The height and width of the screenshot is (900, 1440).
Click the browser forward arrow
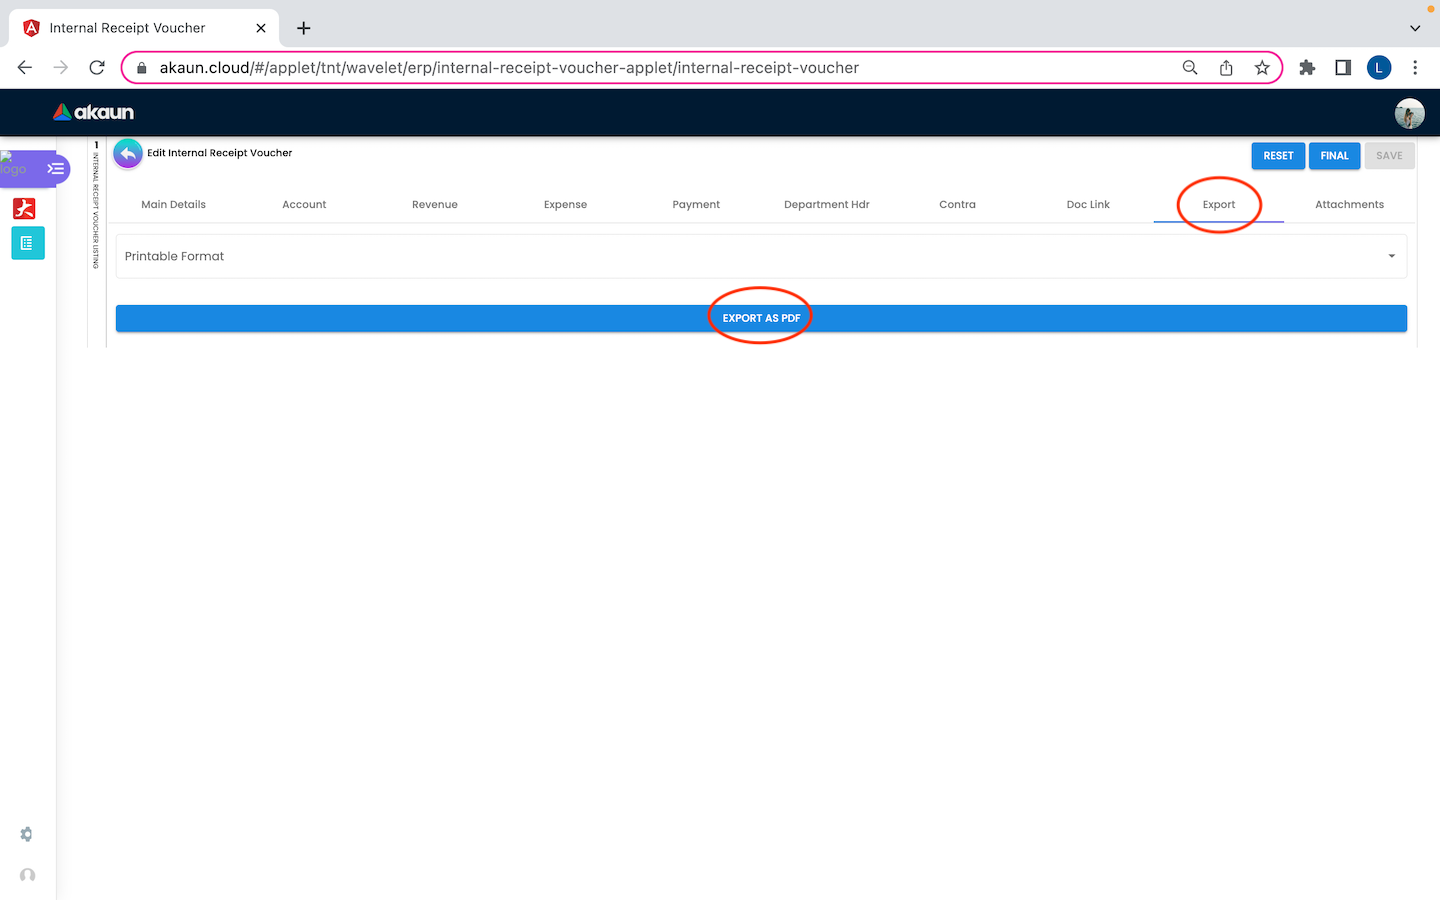(61, 67)
